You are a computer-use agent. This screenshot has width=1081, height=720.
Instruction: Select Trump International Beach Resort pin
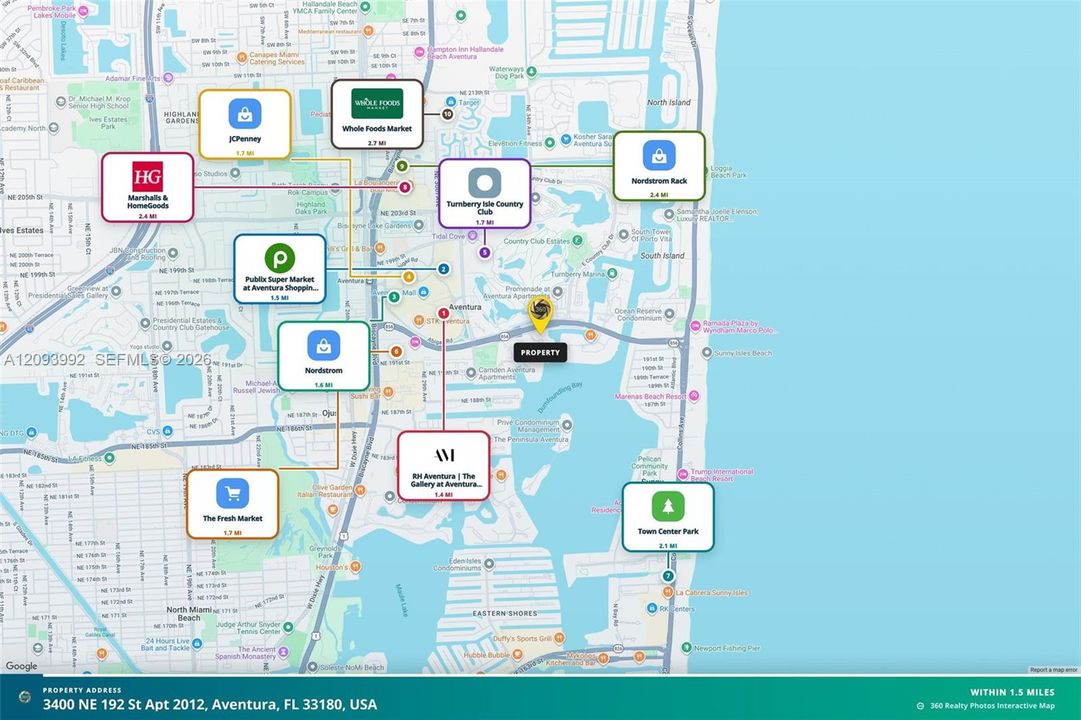tap(683, 474)
